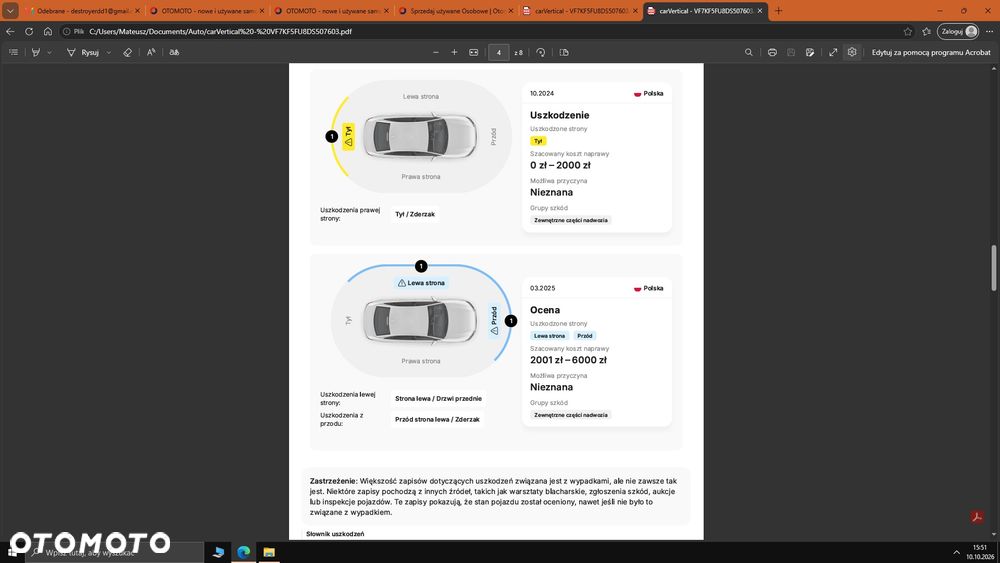This screenshot has width=1000, height=563.
Task: Switch page view layout
Action: [564, 52]
